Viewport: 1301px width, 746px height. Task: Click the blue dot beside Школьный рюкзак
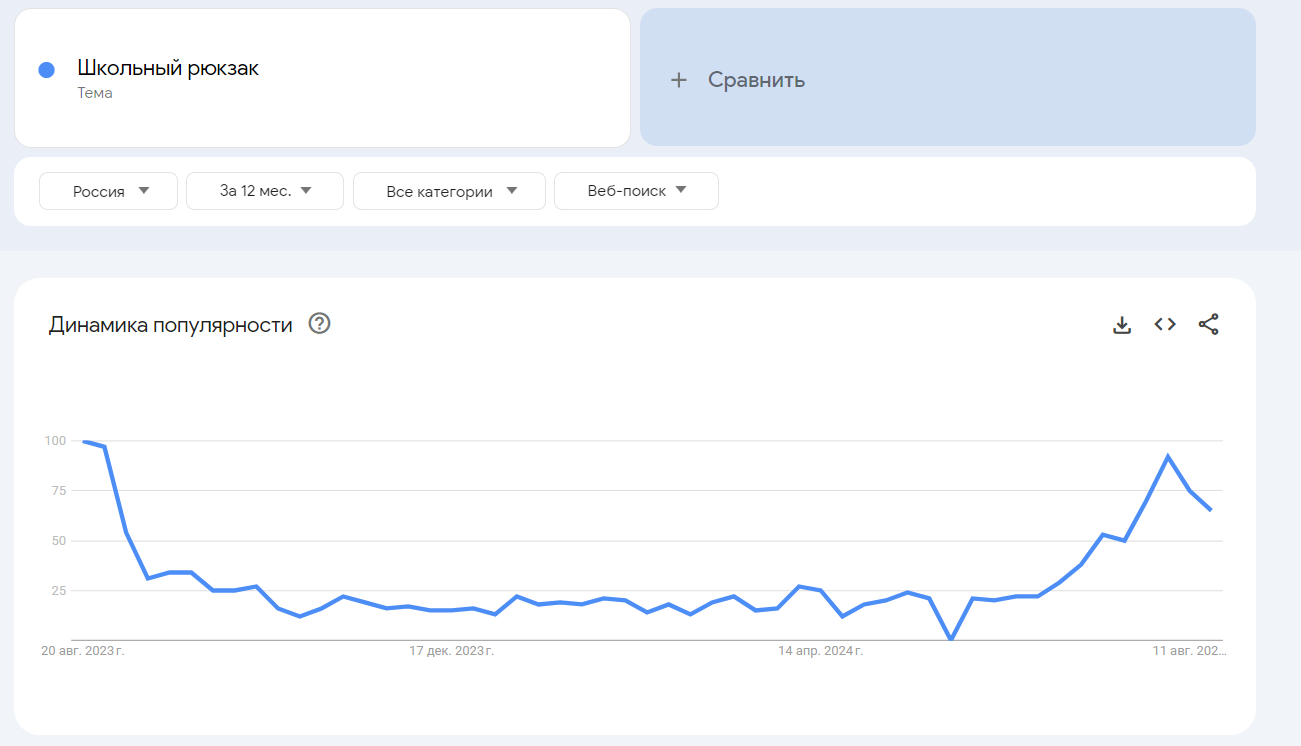pyautogui.click(x=44, y=68)
